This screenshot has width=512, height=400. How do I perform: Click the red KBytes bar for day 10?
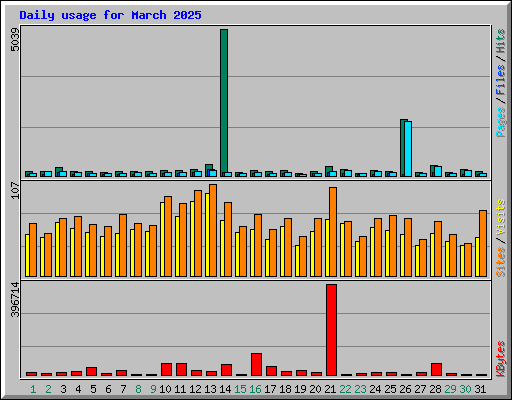pyautogui.click(x=166, y=369)
